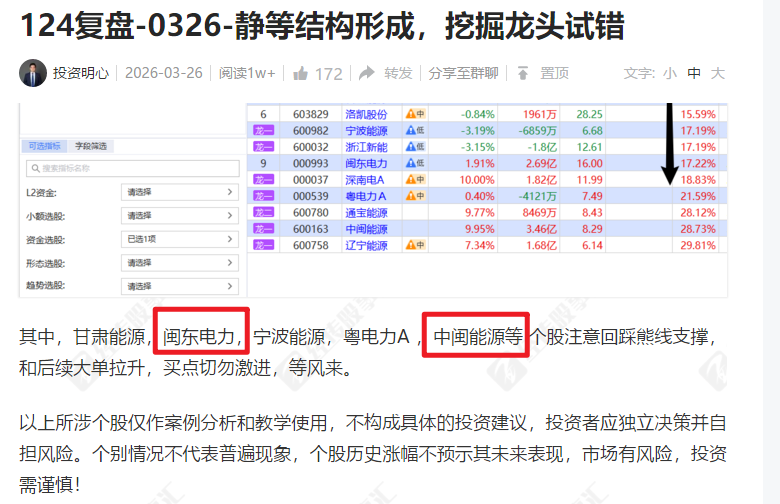The height and width of the screenshot is (504, 780).
Task: Click the 分享至群聊 button
Action: tap(463, 73)
